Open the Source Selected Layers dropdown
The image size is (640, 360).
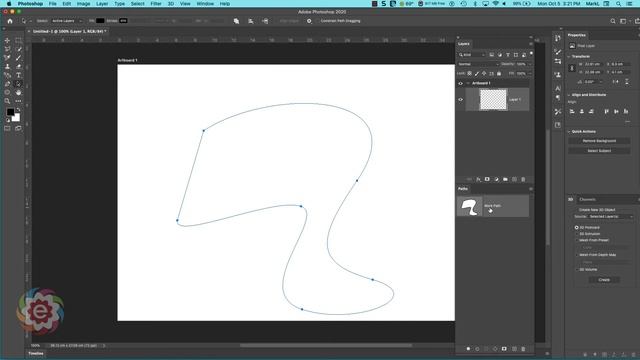point(611,217)
